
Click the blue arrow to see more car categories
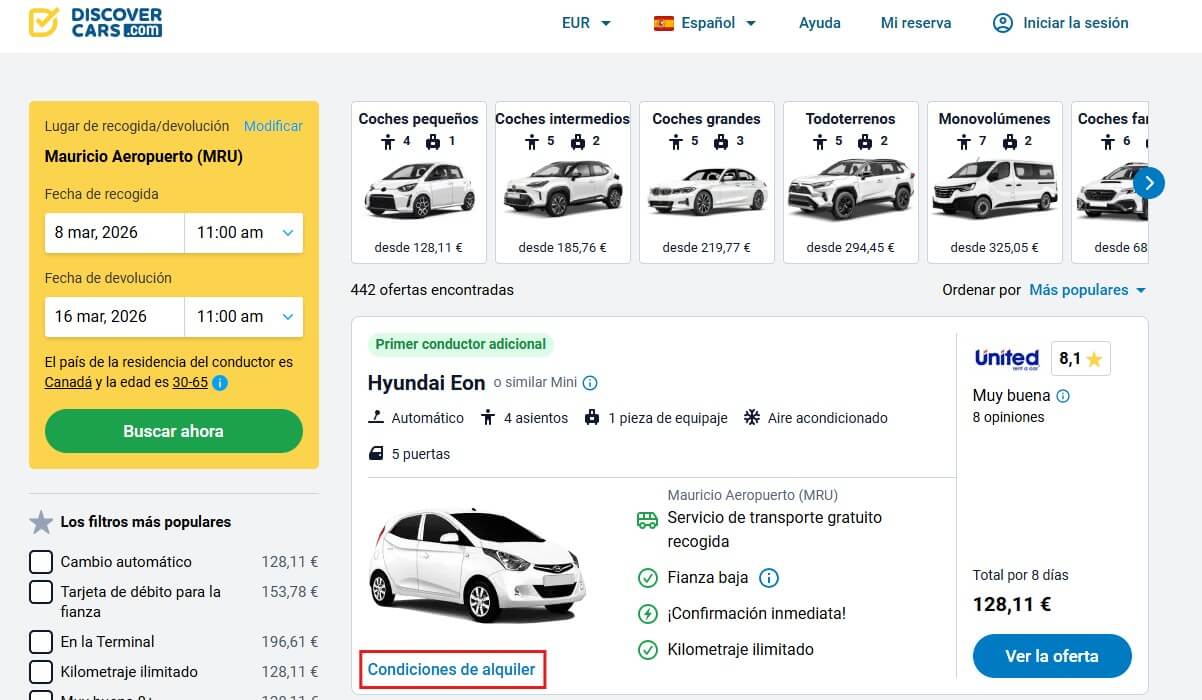click(1149, 183)
